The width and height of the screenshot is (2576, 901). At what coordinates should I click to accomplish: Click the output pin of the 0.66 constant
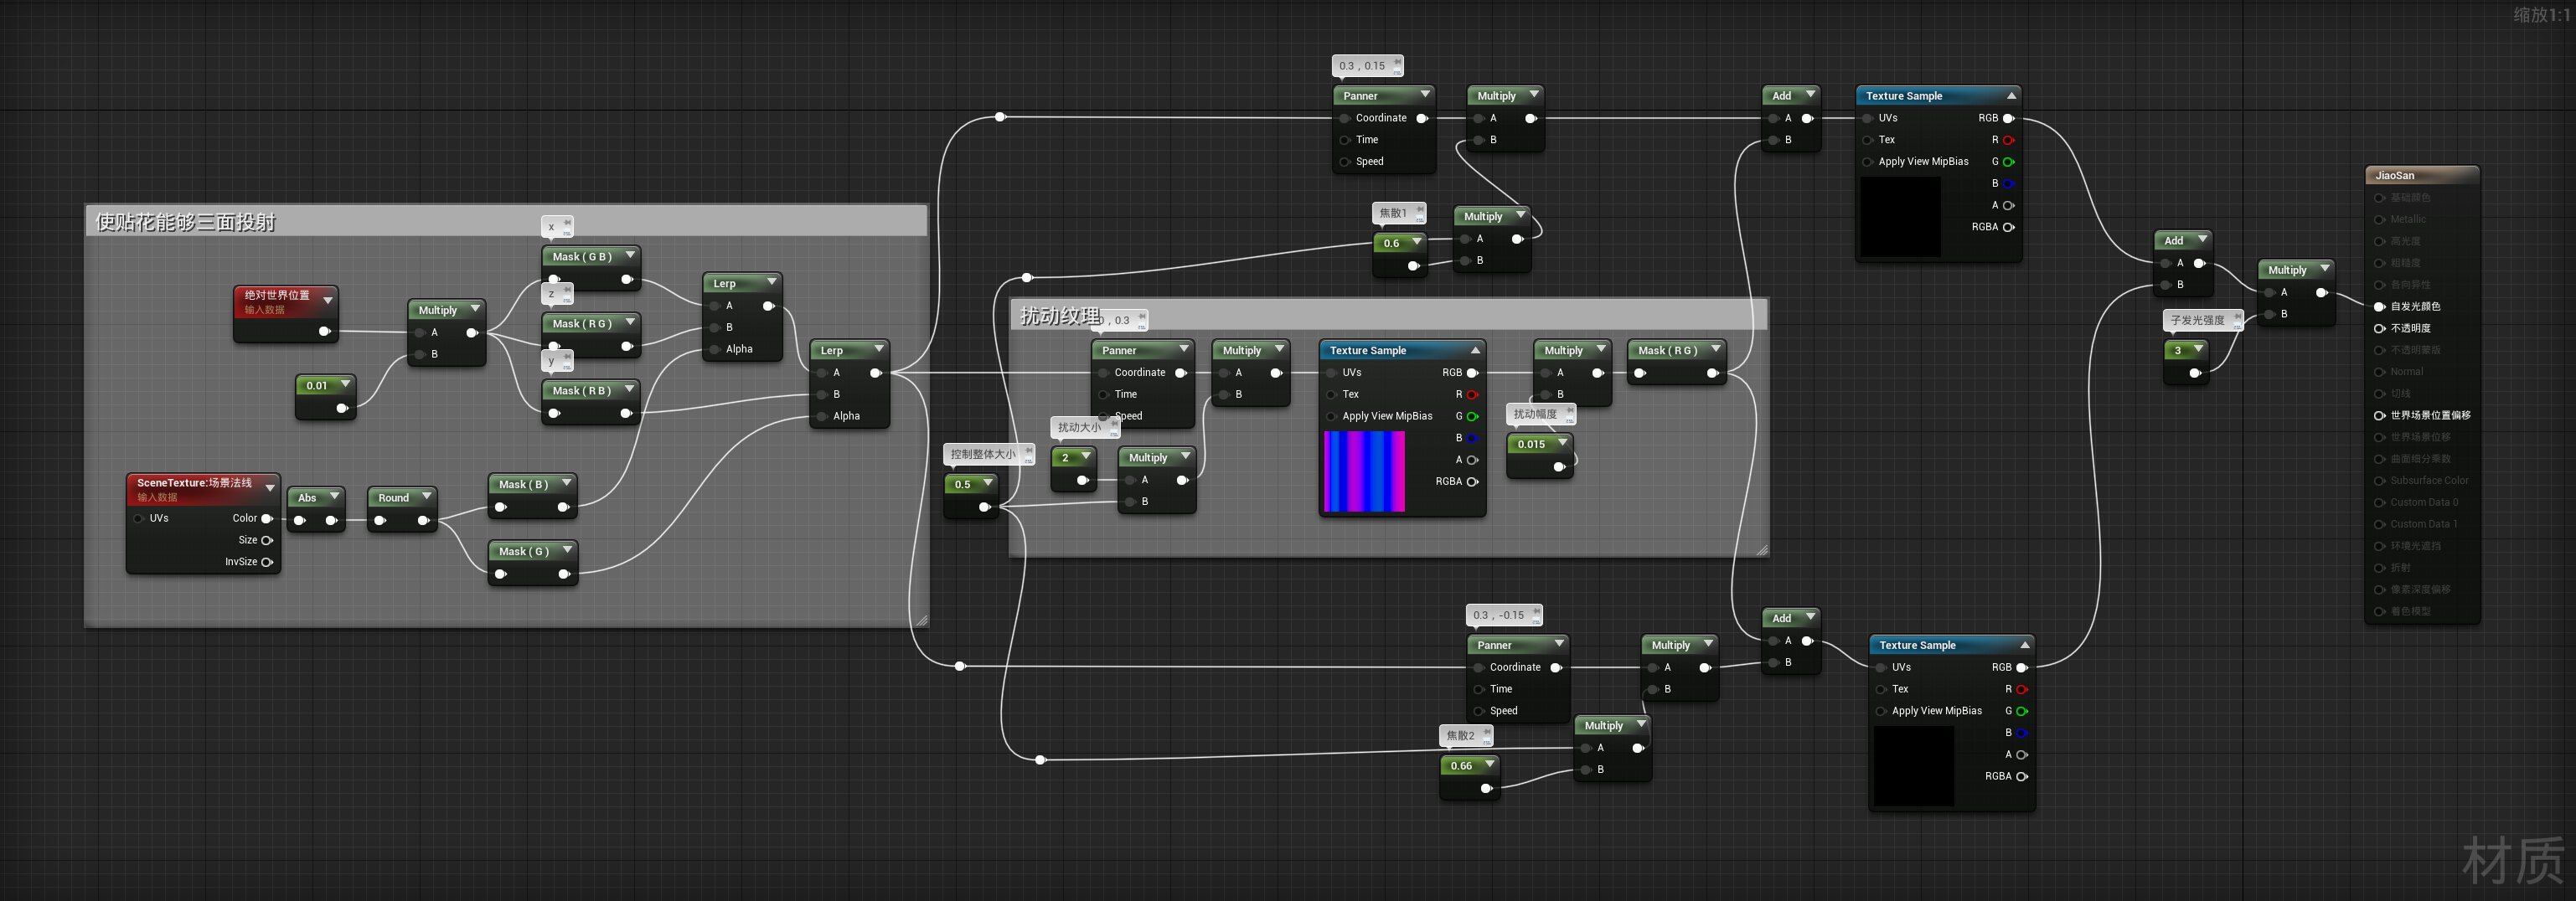coord(1486,788)
